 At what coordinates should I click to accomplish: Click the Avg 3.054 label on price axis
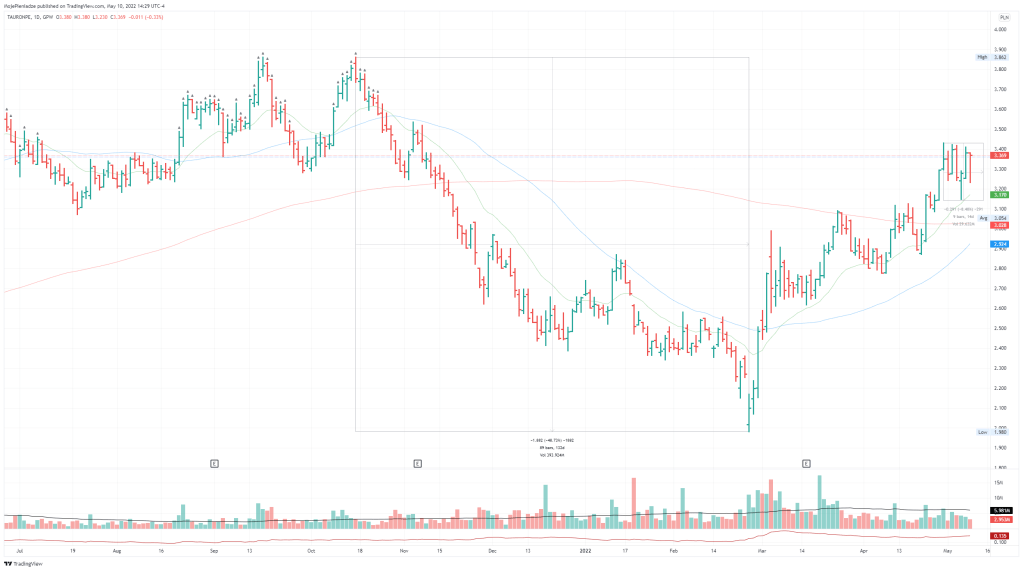[x=992, y=218]
